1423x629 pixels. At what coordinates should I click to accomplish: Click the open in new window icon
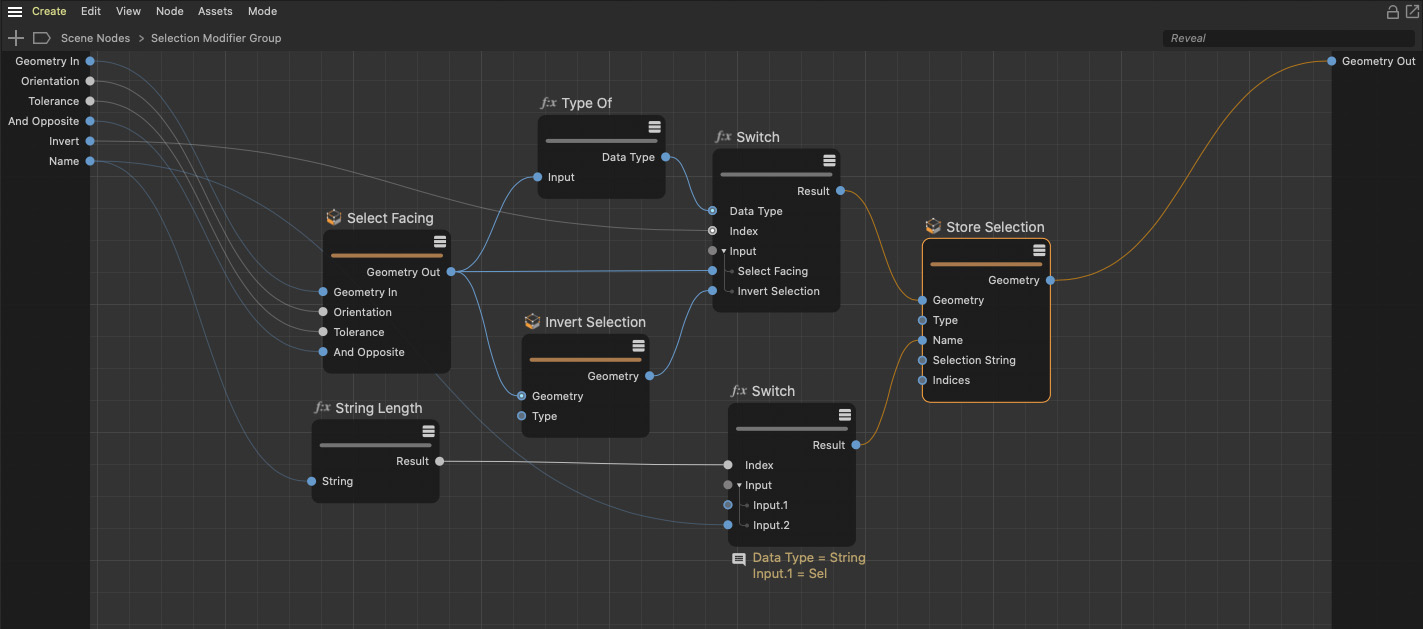1411,12
